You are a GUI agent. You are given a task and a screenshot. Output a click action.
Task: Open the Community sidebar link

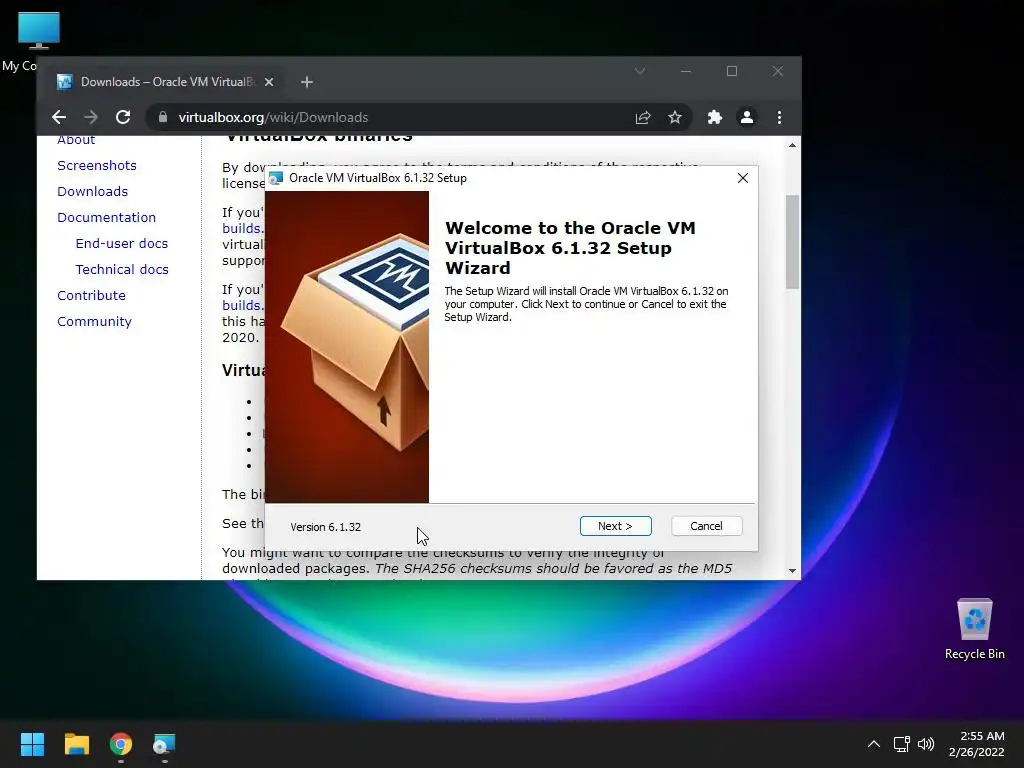pos(95,321)
